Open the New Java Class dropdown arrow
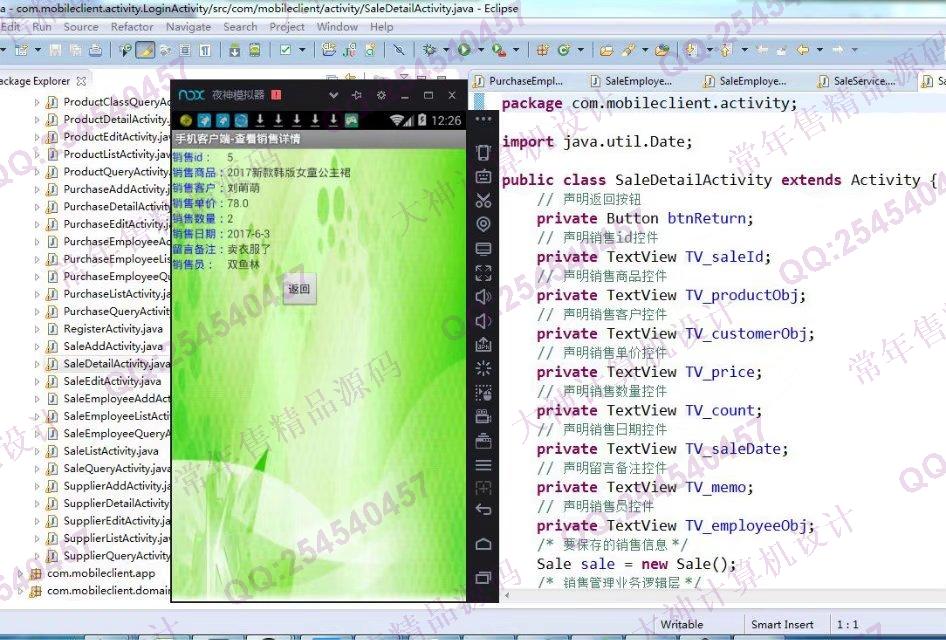Screen dimensions: 946x640 pos(580,50)
